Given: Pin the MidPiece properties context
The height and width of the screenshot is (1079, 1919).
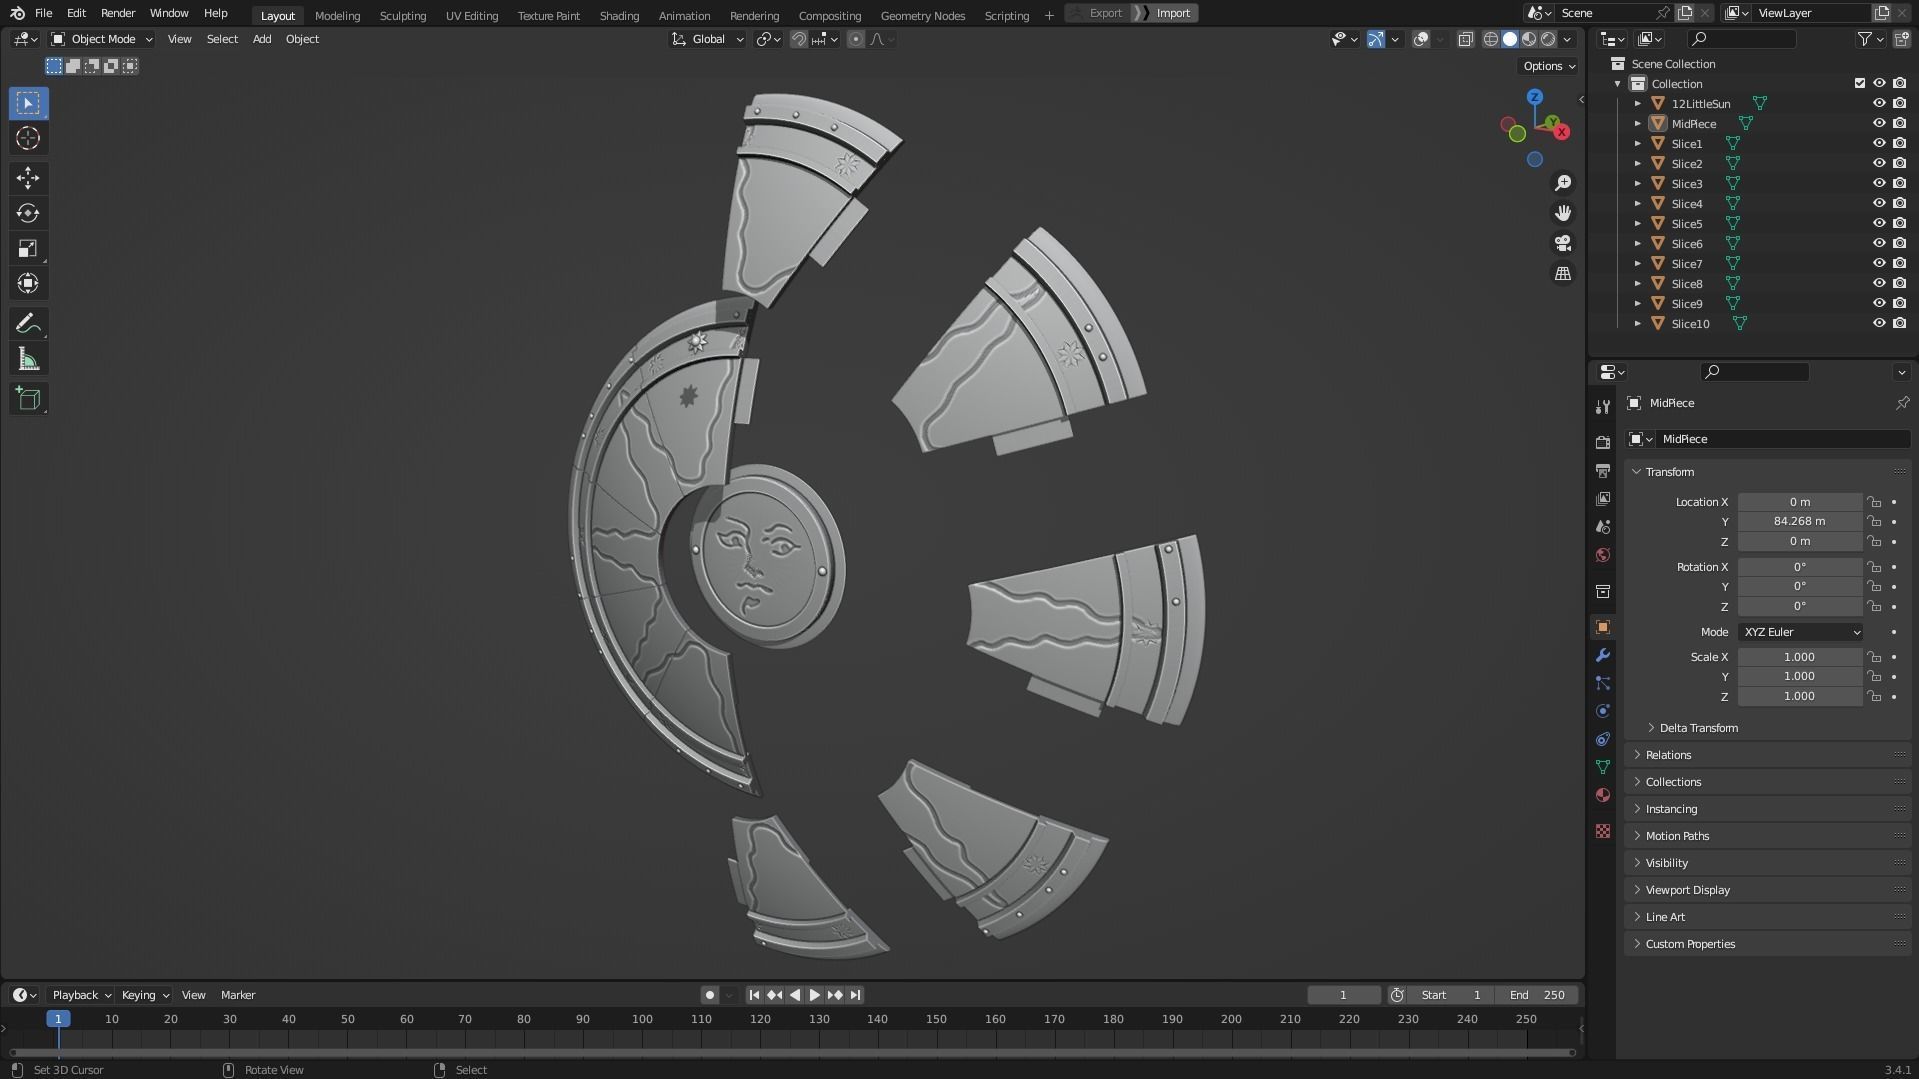Looking at the screenshot, I should (x=1901, y=403).
